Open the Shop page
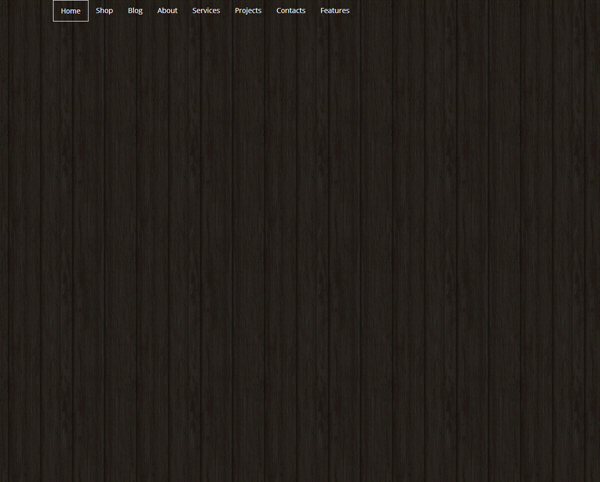 (x=104, y=11)
